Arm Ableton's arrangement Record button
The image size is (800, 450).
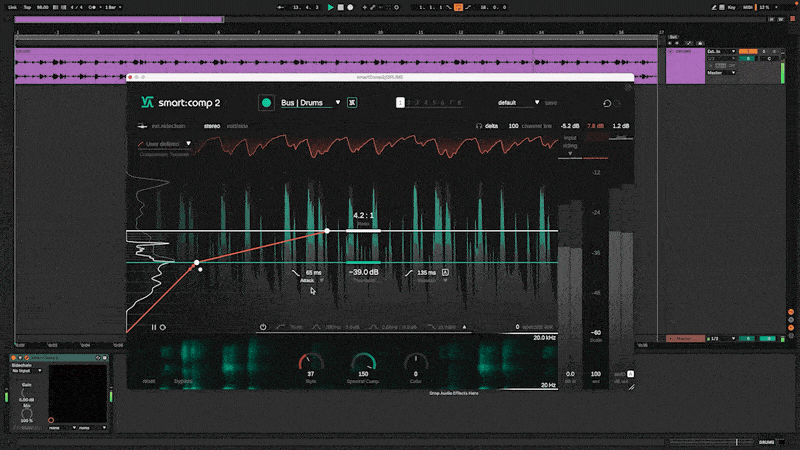(x=350, y=7)
